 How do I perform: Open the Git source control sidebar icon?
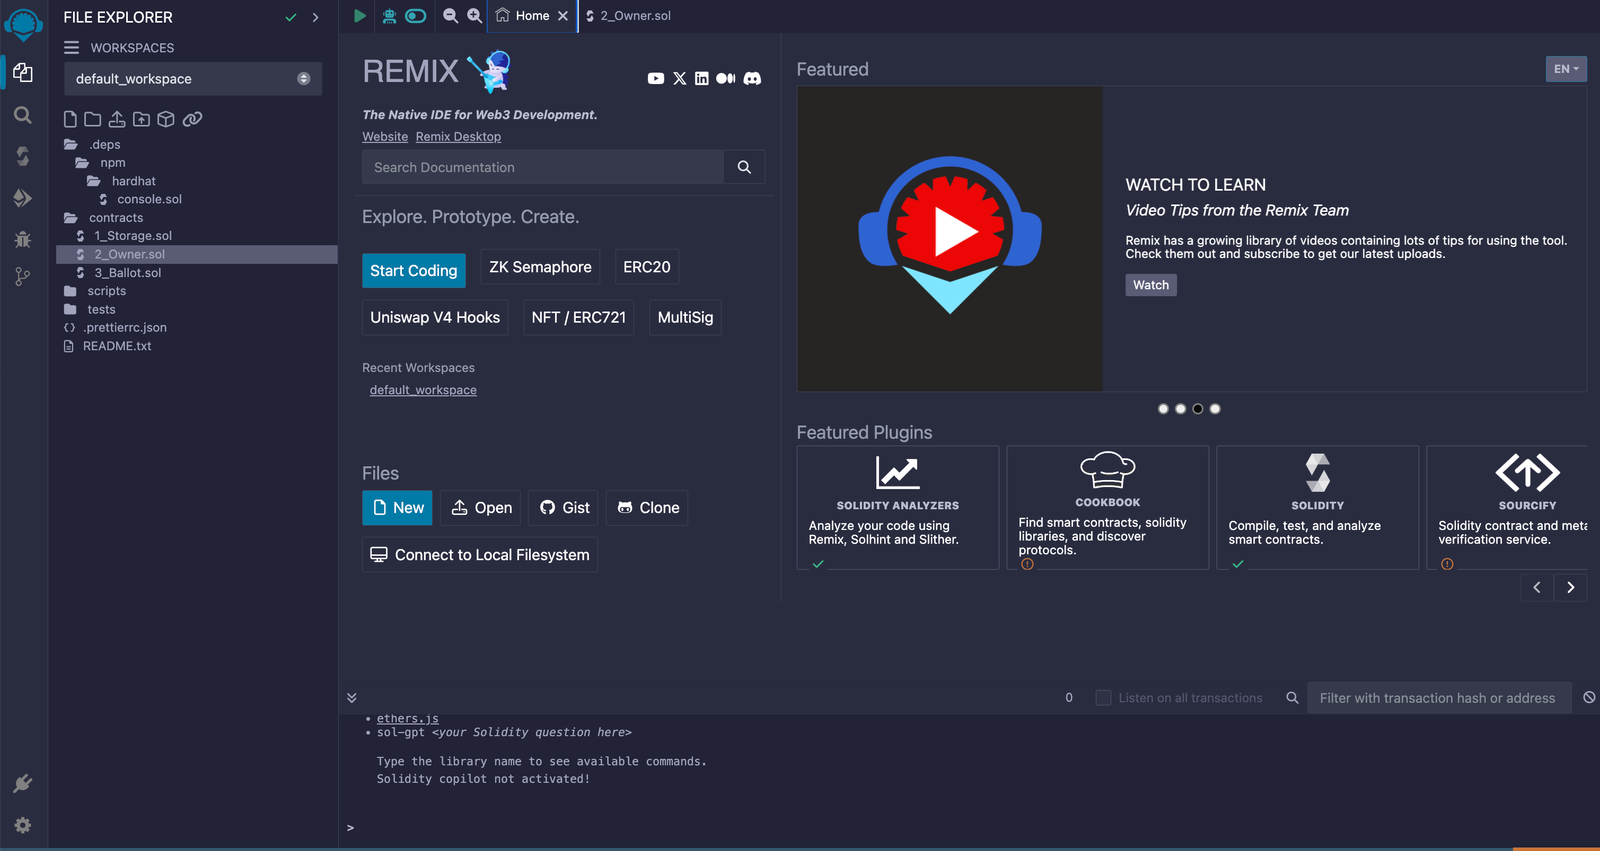pyautogui.click(x=23, y=277)
